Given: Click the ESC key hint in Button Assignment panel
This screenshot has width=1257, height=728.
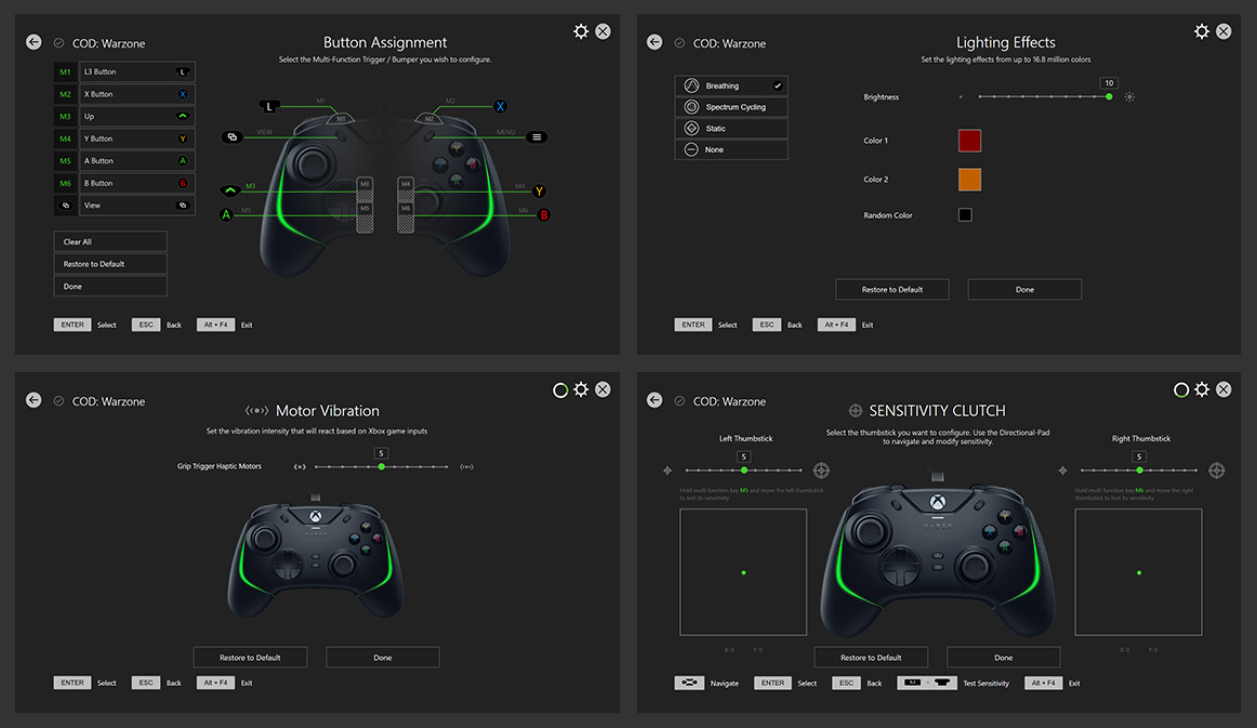Looking at the screenshot, I should (146, 325).
